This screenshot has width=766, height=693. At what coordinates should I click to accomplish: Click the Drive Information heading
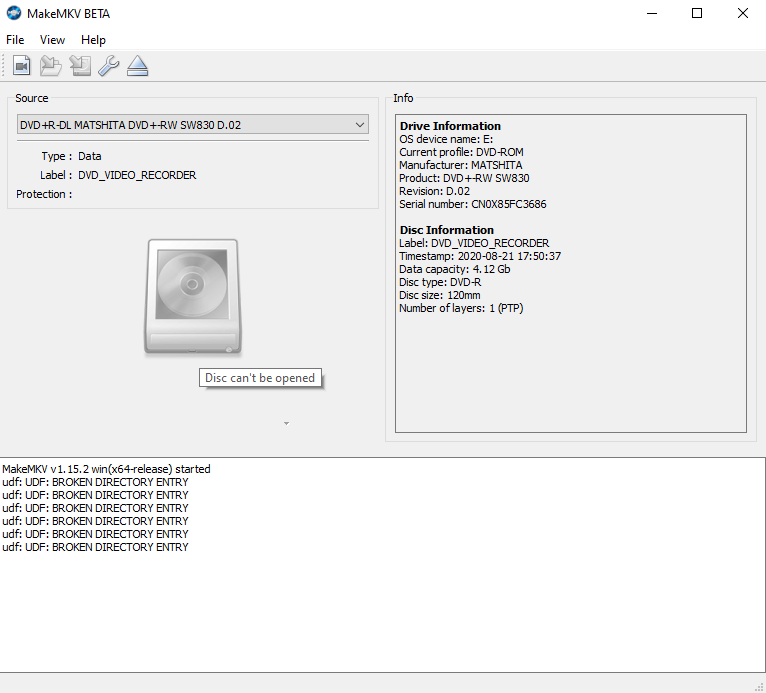click(450, 126)
